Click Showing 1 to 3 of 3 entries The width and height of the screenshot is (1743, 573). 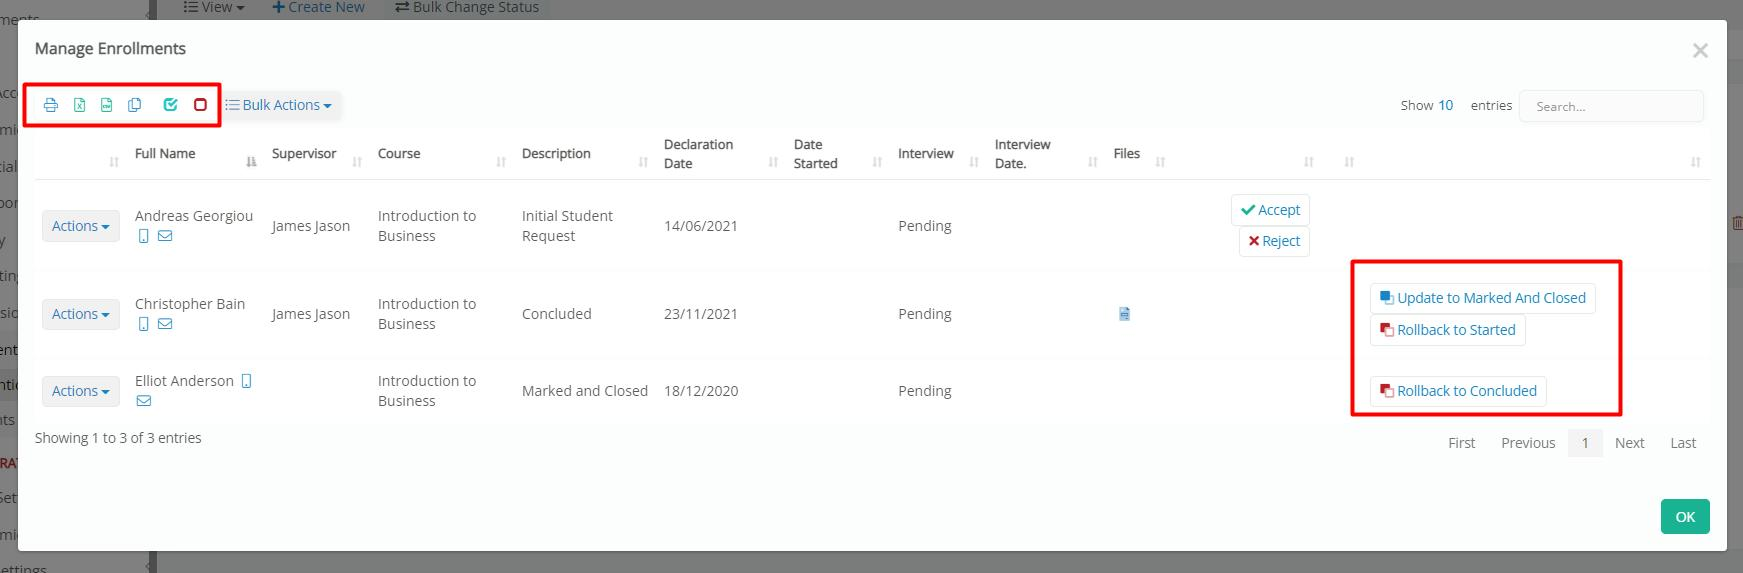point(118,438)
